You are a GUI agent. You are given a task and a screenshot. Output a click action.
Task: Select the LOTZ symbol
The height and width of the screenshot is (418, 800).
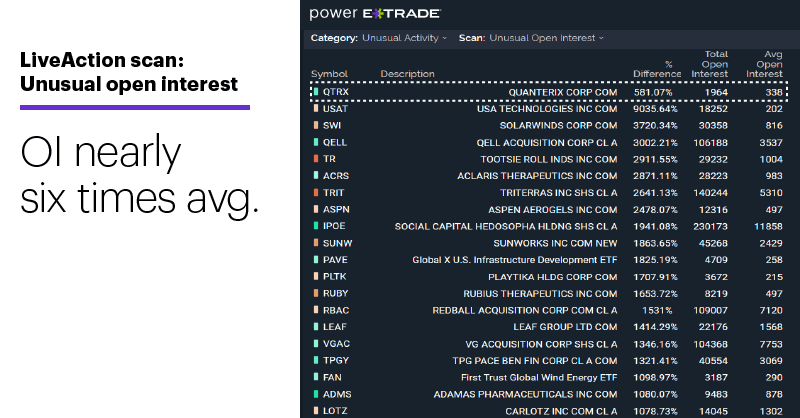pos(335,411)
